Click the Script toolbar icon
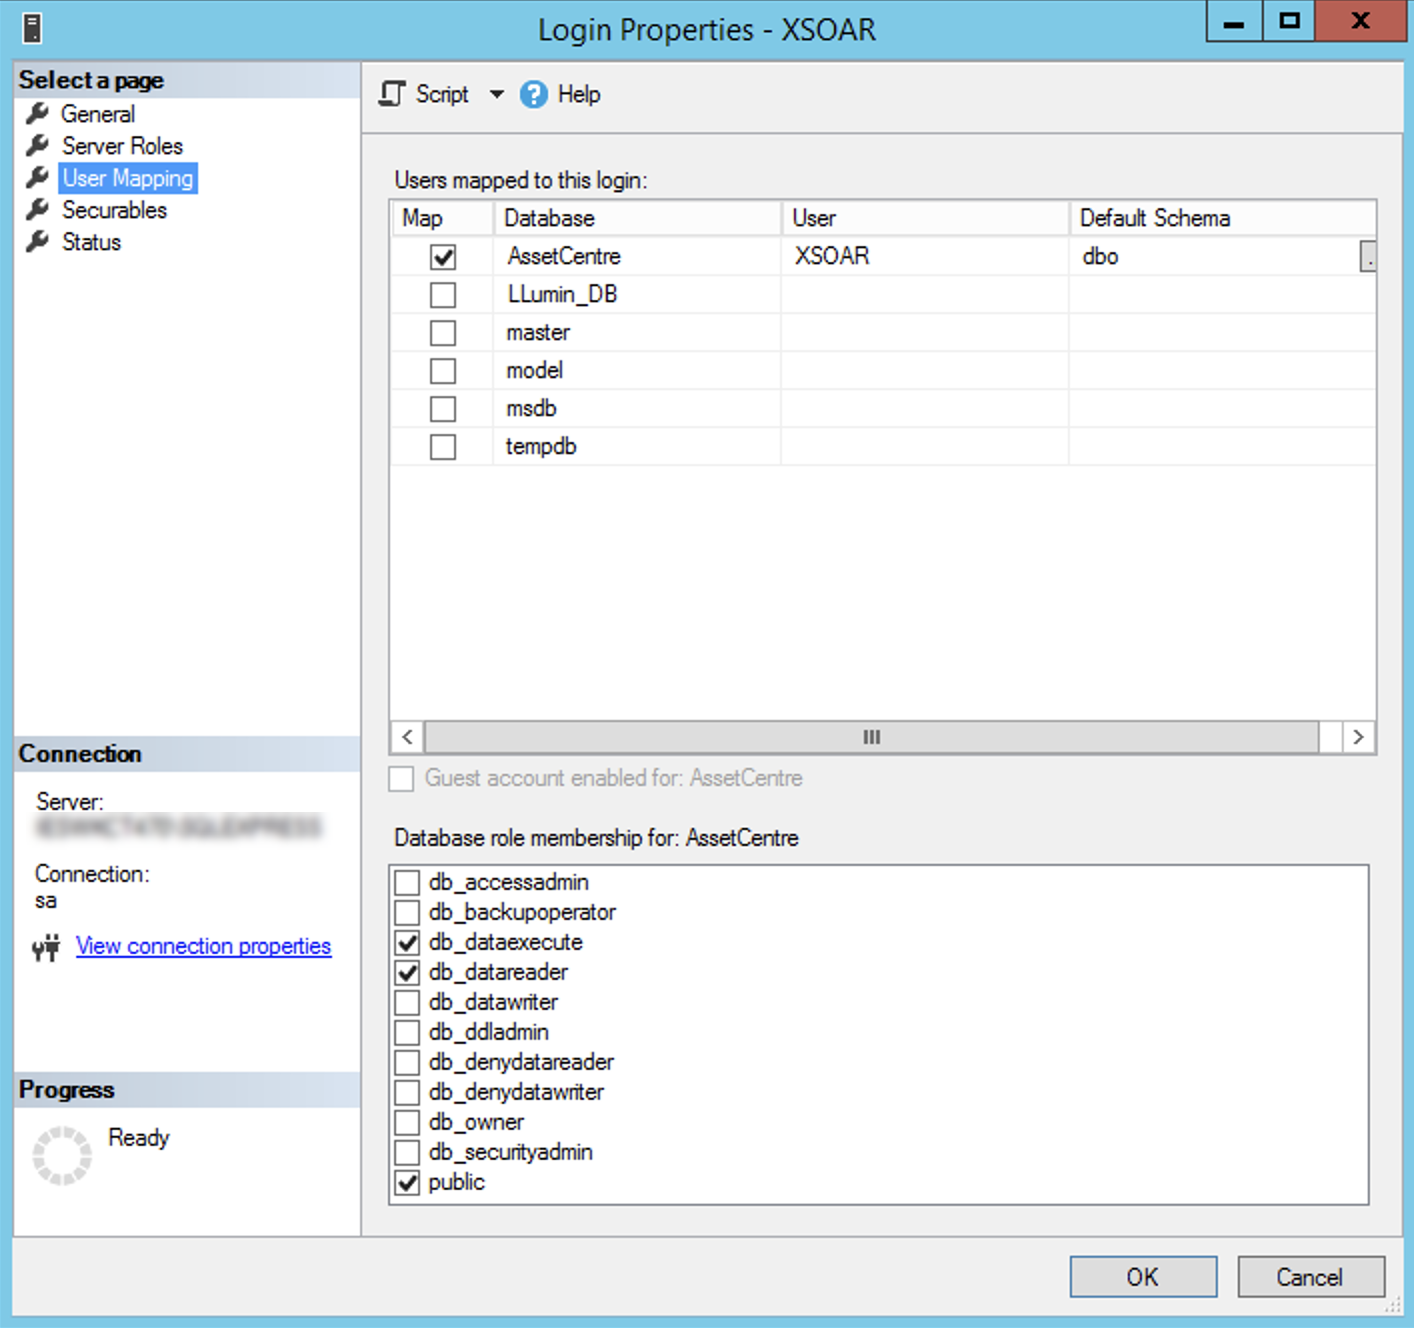Viewport: 1414px width, 1328px height. pyautogui.click(x=392, y=94)
